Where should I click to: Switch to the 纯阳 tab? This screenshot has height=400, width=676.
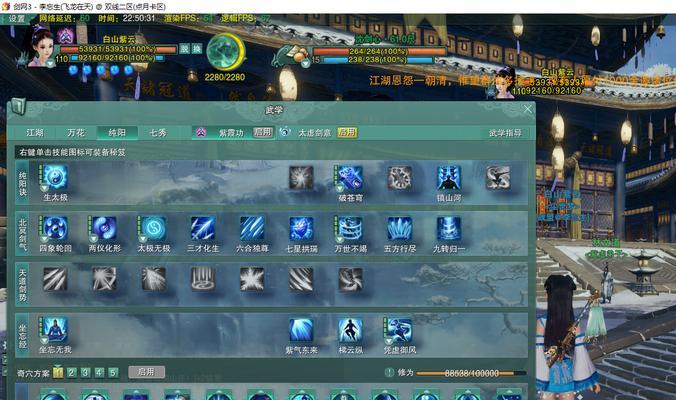coord(117,133)
